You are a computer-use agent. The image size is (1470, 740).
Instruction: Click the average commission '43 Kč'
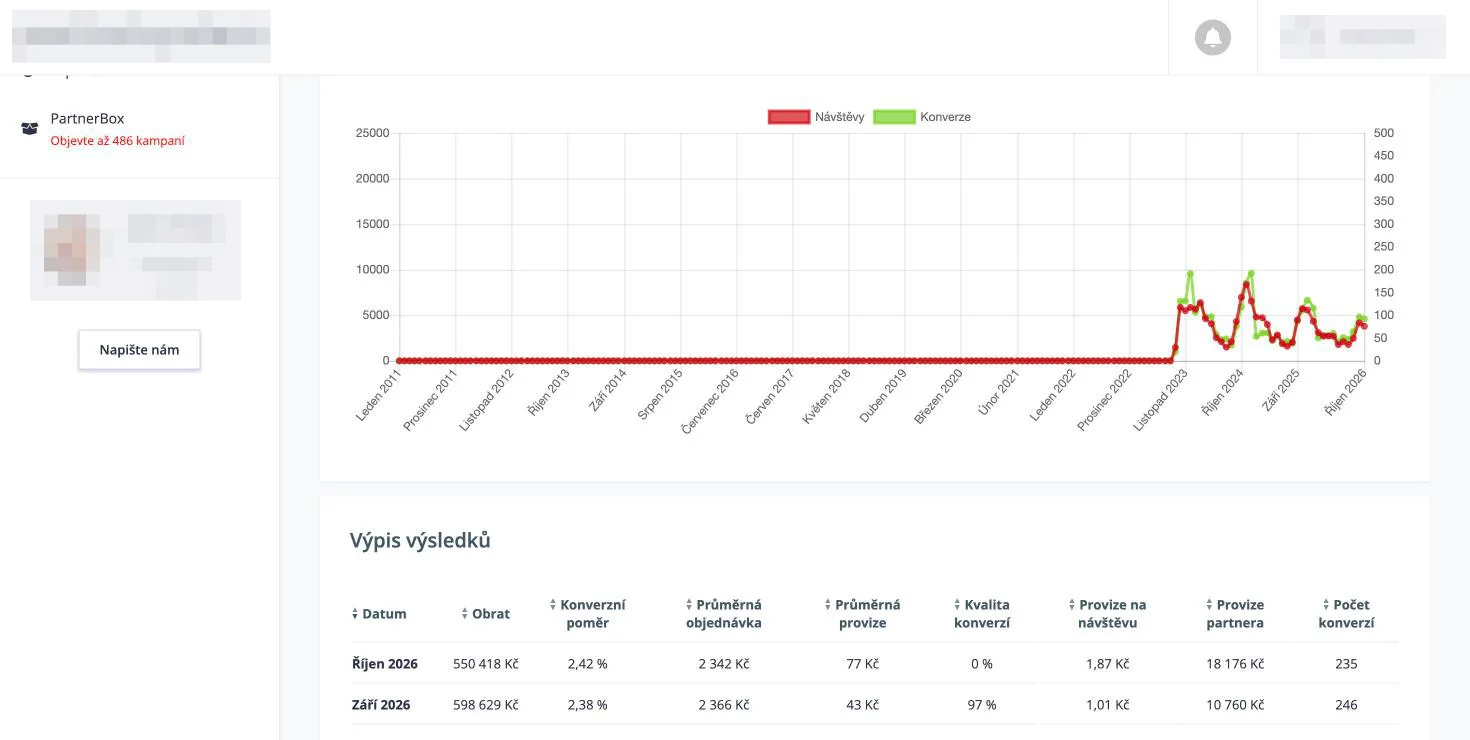[x=862, y=705]
